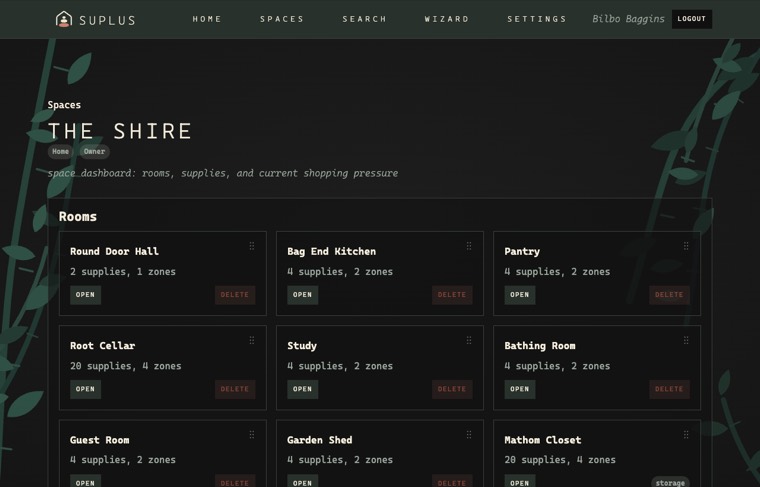760x487 pixels.
Task: Click the Bathing Room card title
Action: pos(539,346)
